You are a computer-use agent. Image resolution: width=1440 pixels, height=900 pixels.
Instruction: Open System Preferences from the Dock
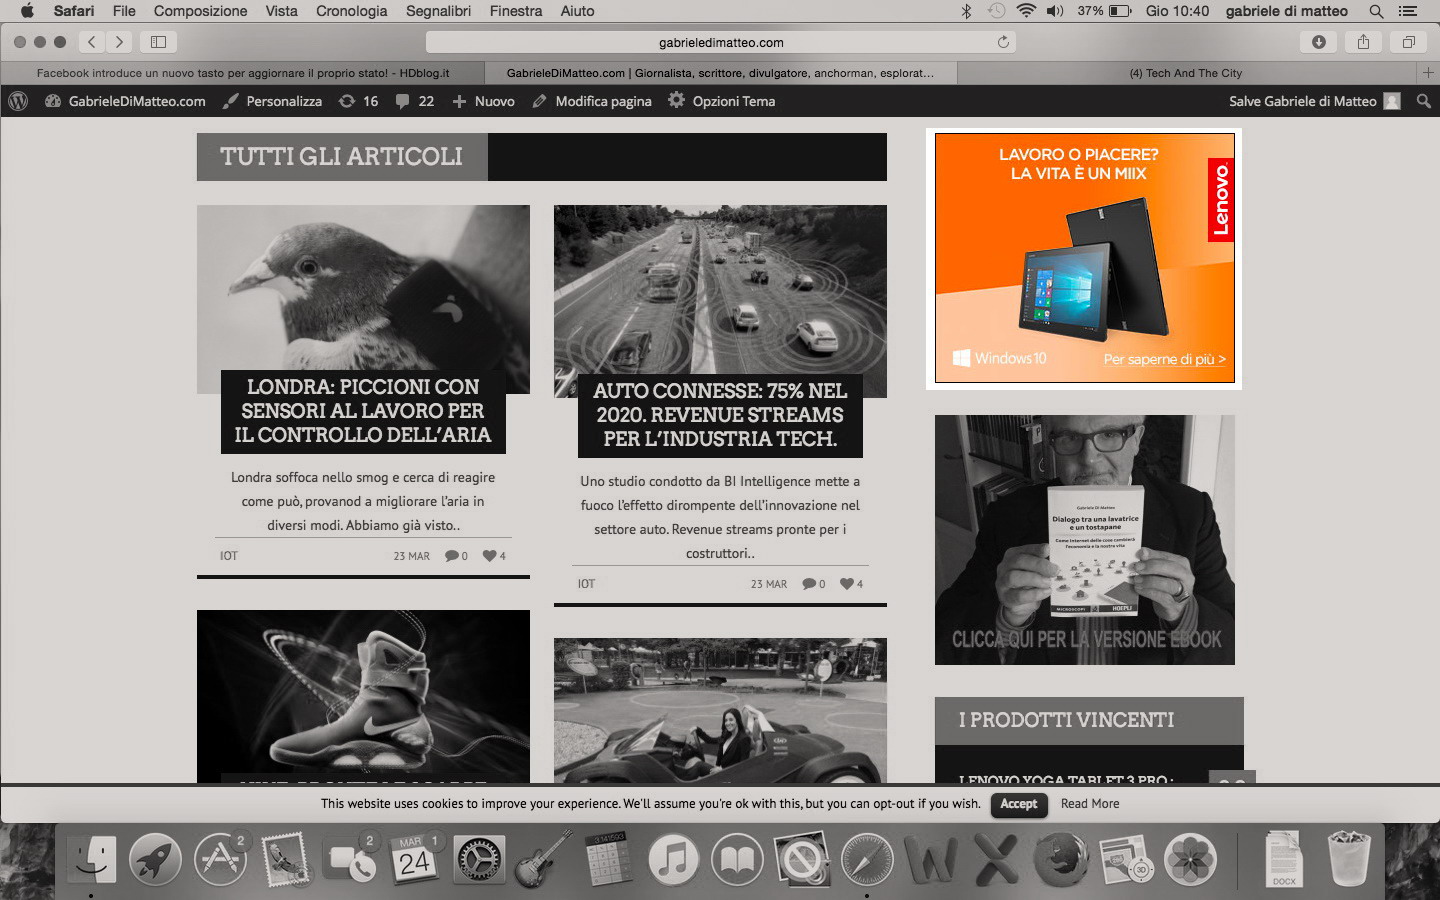coord(479,859)
